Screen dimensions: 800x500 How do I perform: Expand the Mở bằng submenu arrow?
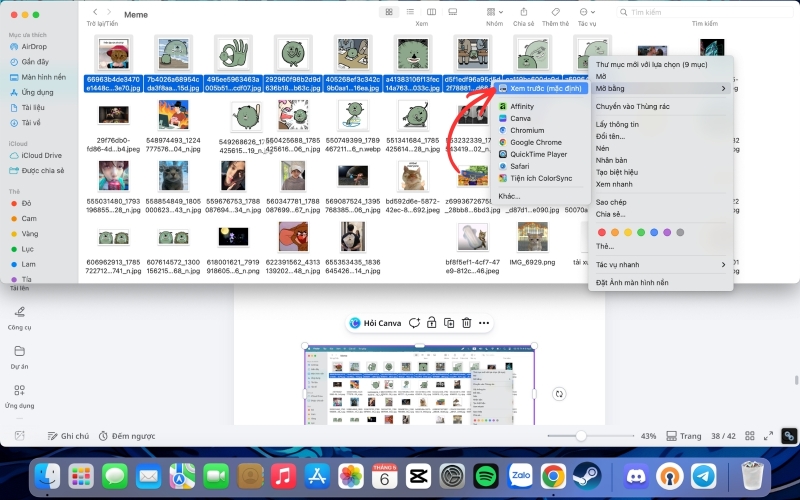[723, 88]
